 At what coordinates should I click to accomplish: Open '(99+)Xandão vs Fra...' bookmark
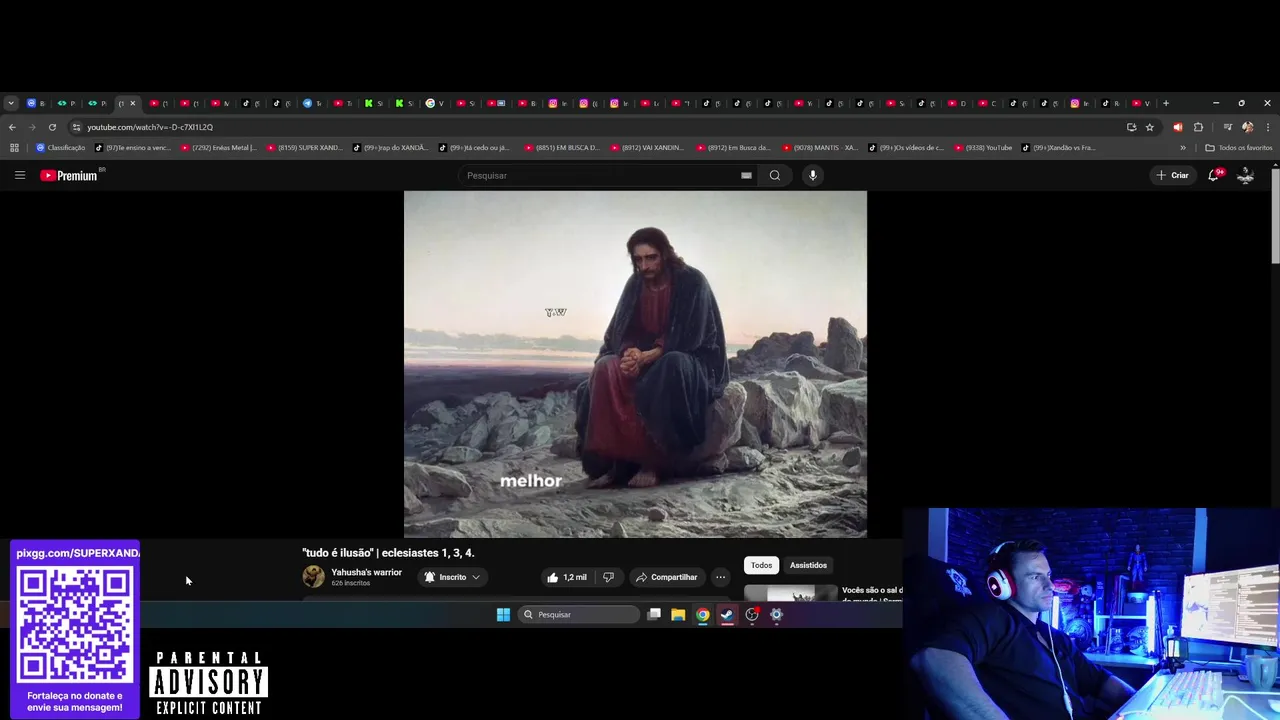(1059, 148)
